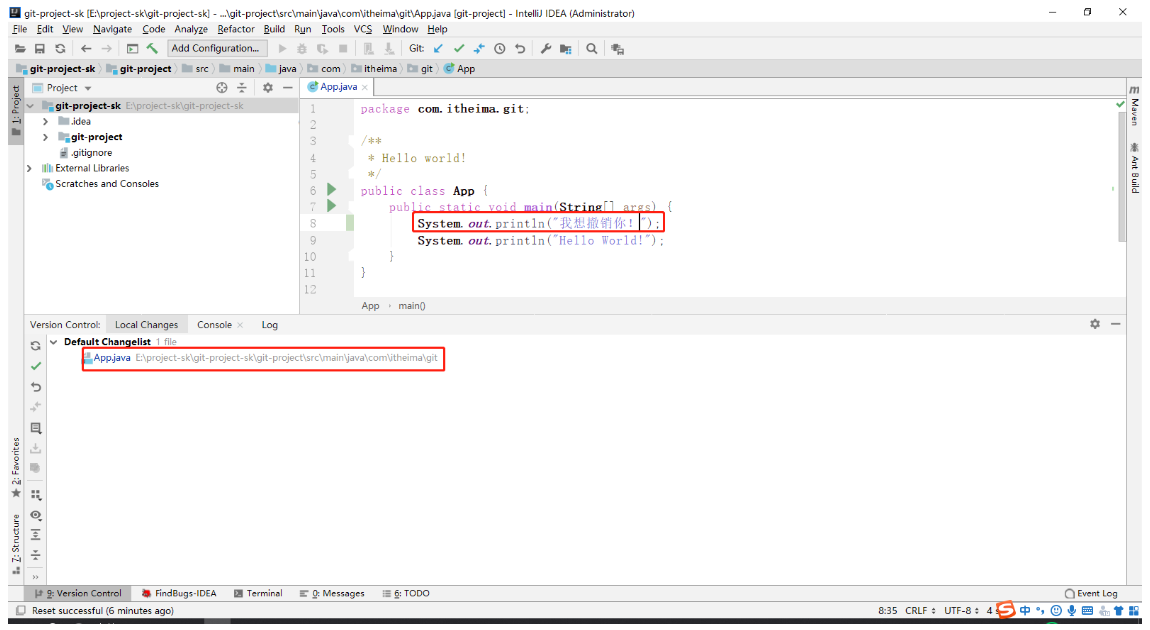This screenshot has height=630, width=1150.
Task: Toggle Chinese/English input mode indicator
Action: click(x=1025, y=610)
